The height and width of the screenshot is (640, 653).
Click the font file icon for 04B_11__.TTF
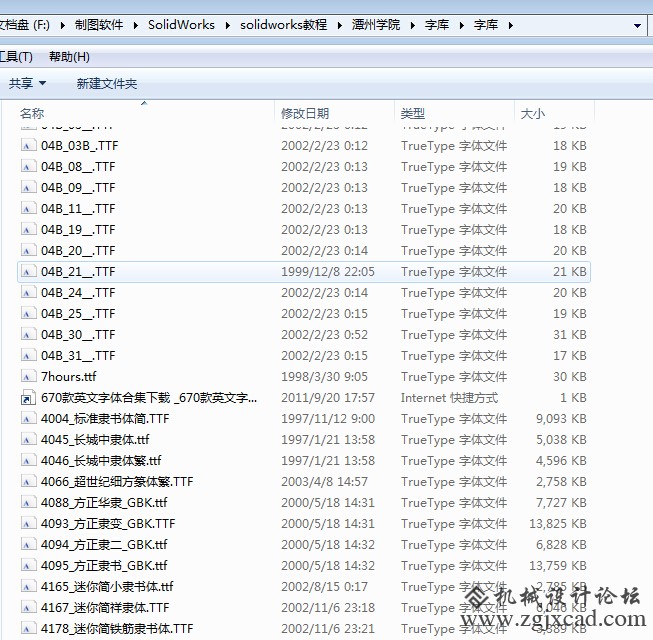28,208
